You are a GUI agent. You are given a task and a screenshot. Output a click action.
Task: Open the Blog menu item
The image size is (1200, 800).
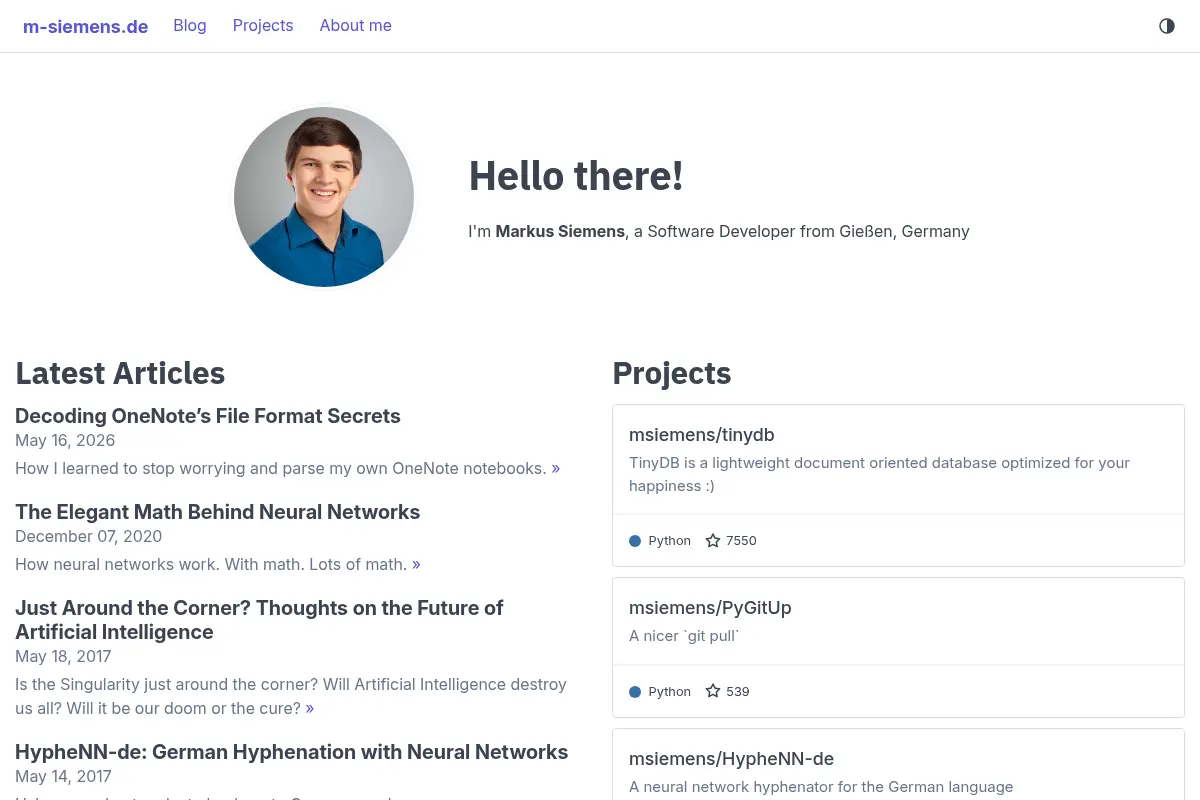coord(190,26)
